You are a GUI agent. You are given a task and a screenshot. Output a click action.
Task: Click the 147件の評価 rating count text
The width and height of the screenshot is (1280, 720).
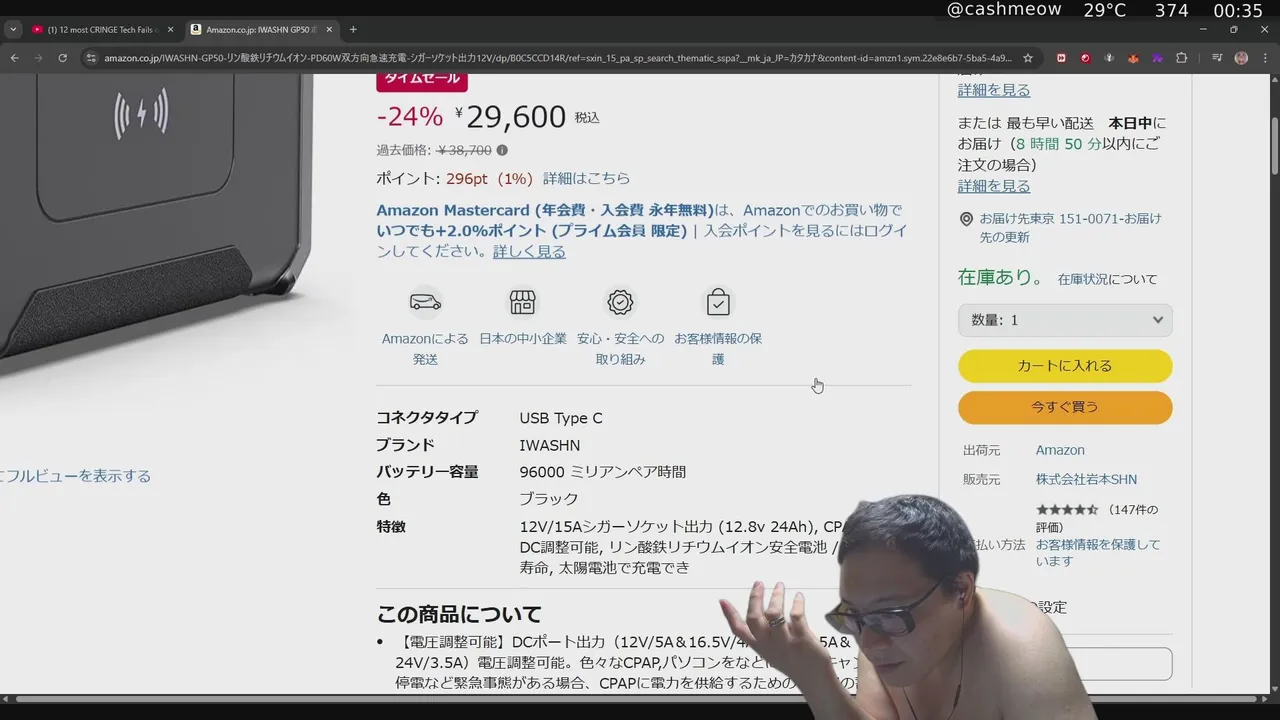[1097, 518]
